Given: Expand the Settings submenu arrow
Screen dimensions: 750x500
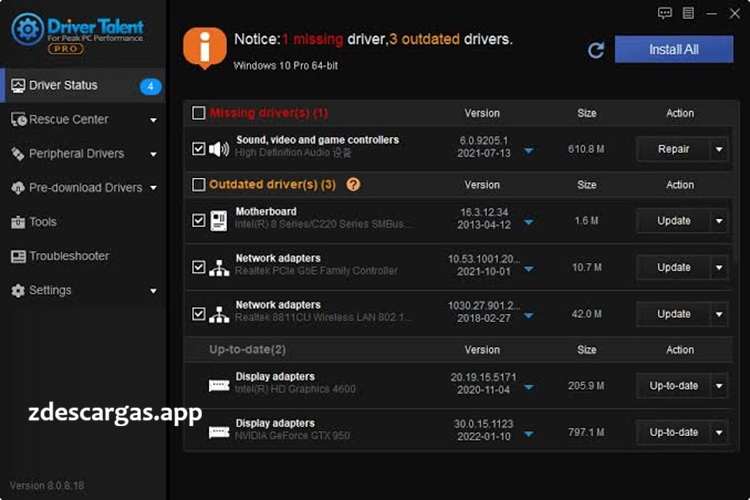Looking at the screenshot, I should tap(153, 291).
